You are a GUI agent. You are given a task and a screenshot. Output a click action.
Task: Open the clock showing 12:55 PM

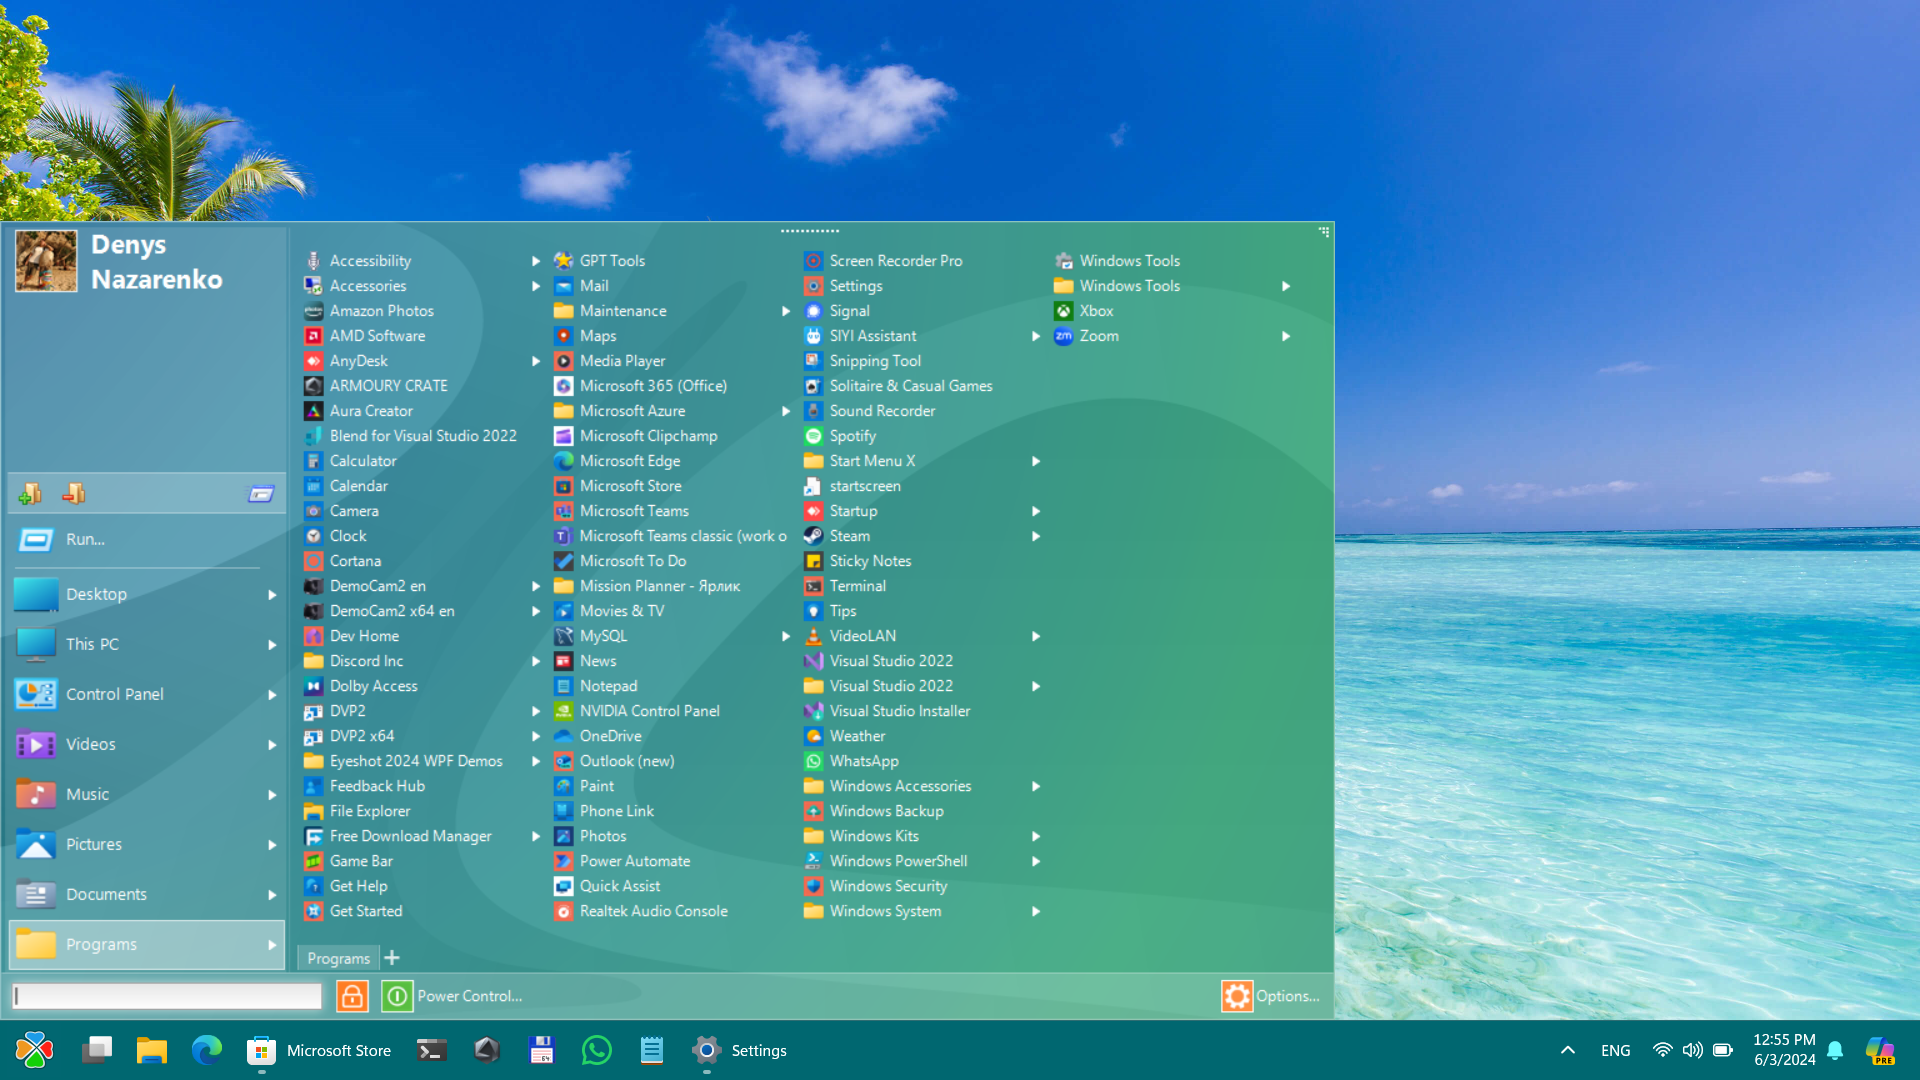pyautogui.click(x=1784, y=1050)
